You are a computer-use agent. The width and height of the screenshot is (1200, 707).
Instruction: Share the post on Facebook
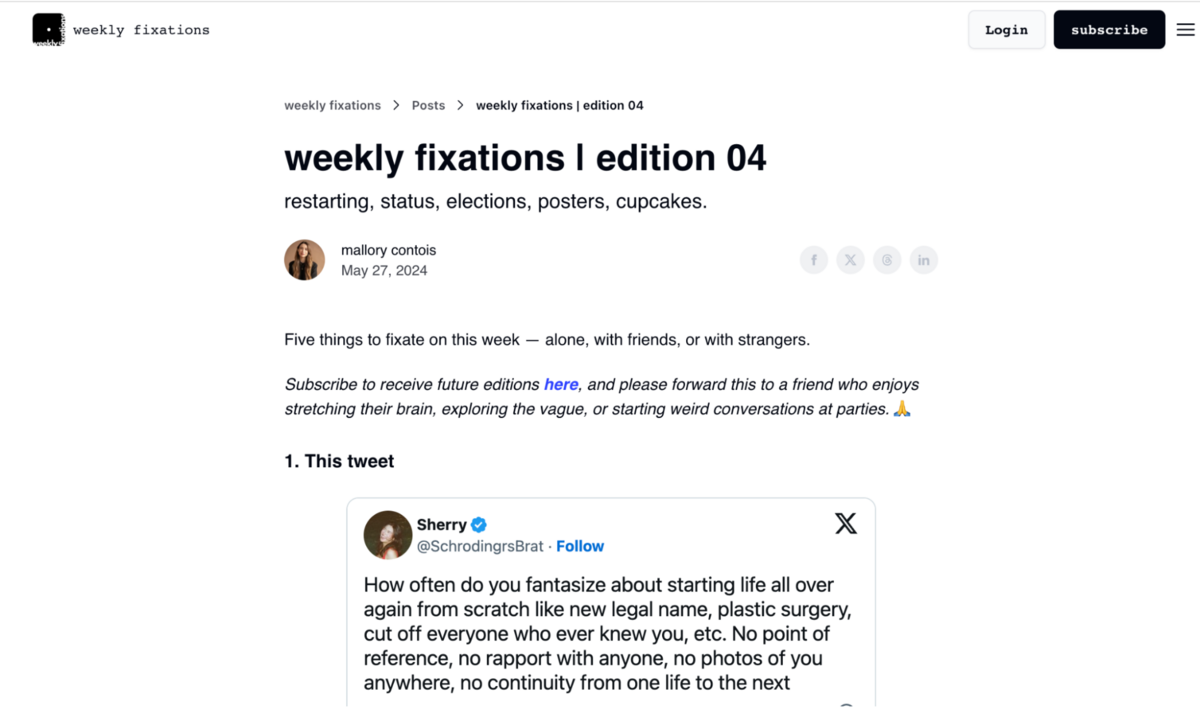tap(813, 260)
